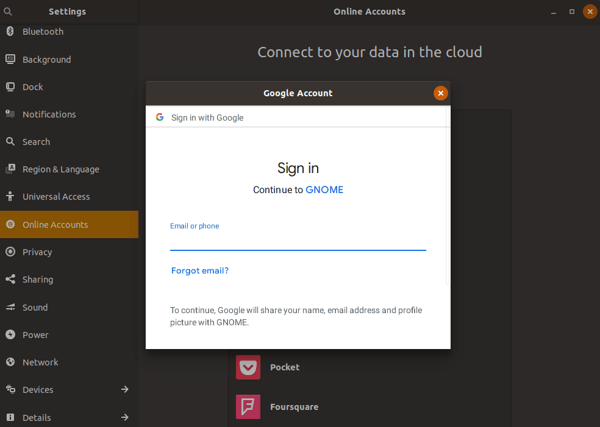Add a Foursquare account
The image size is (600, 427).
point(370,407)
